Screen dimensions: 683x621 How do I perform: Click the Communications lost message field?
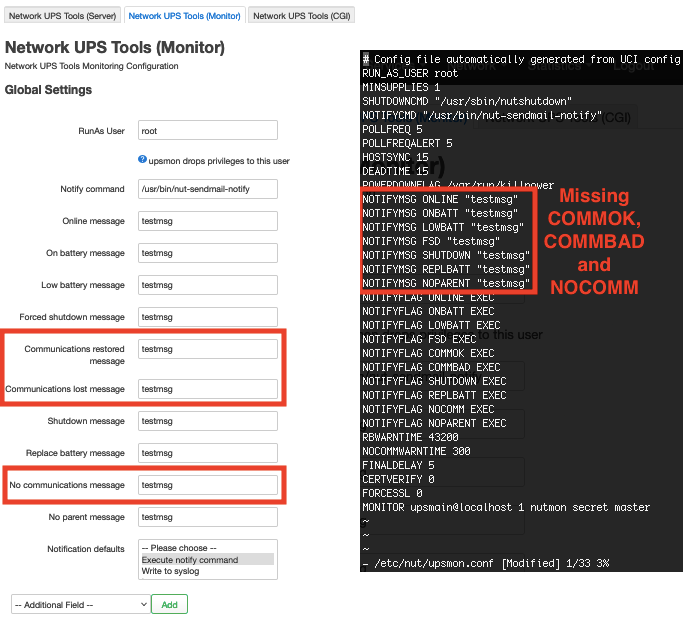point(208,389)
